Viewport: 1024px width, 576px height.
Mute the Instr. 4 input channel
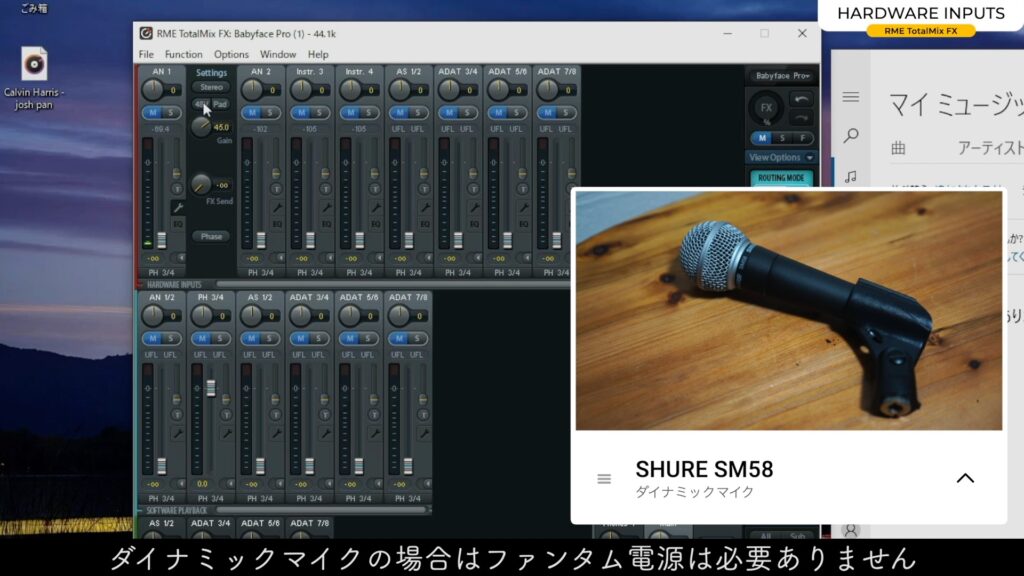pos(351,112)
